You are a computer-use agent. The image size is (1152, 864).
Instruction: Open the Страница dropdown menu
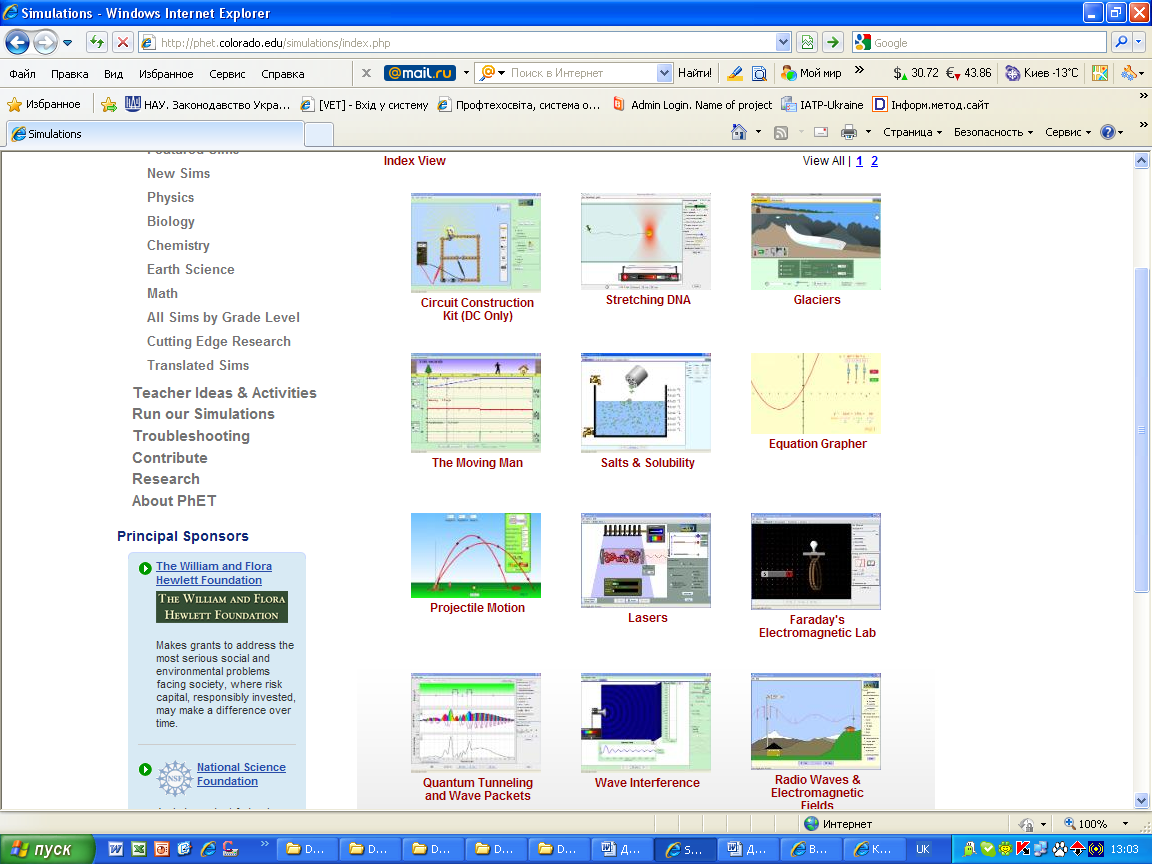(x=912, y=132)
